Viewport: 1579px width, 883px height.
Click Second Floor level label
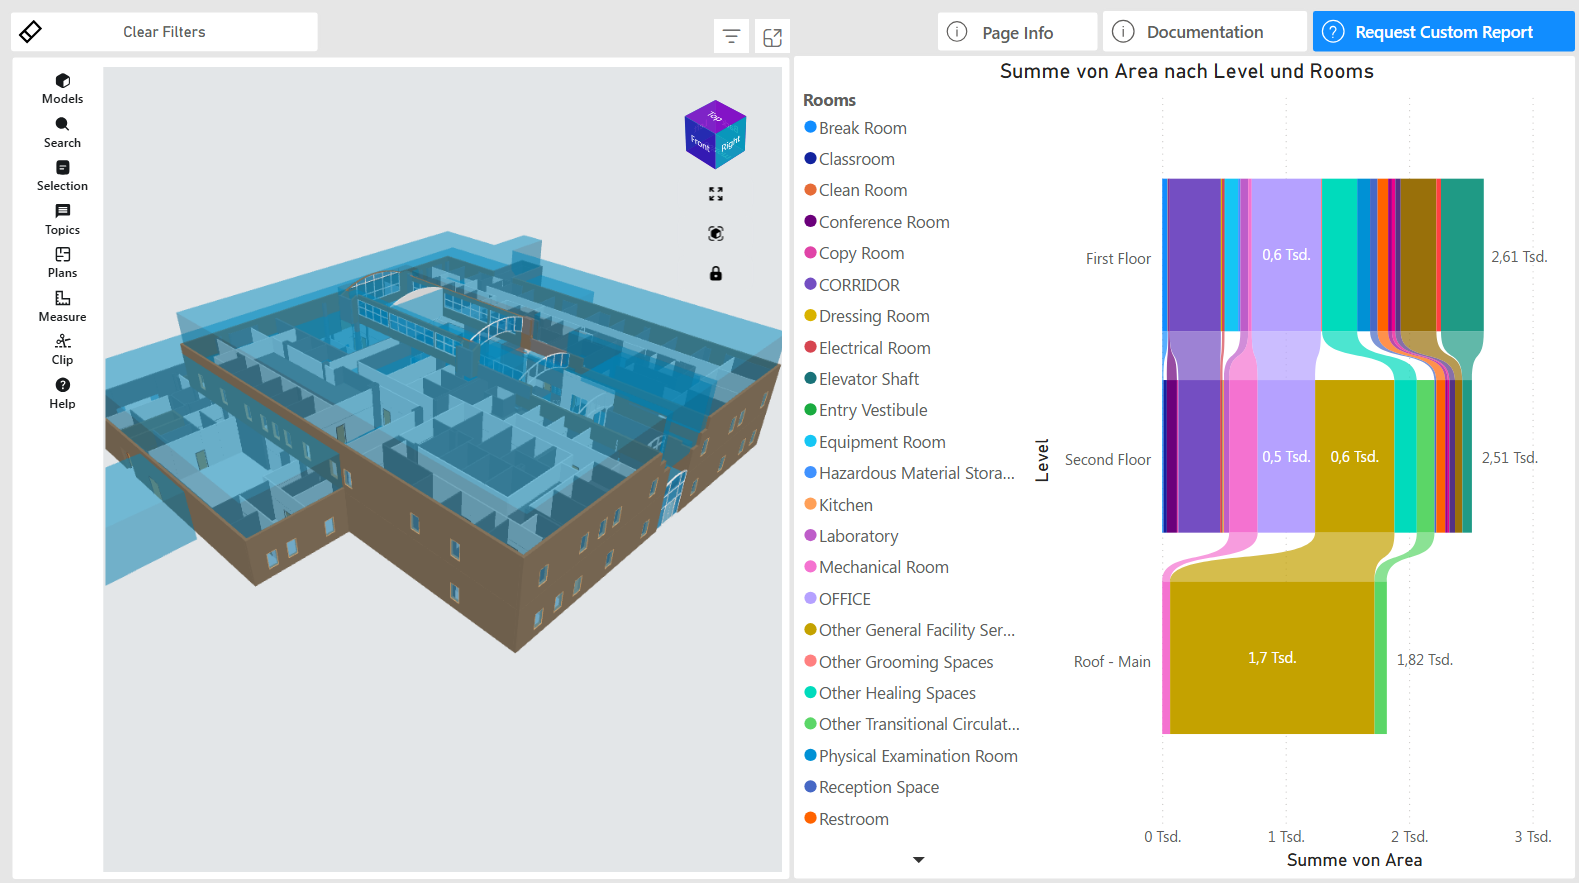(x=1108, y=460)
